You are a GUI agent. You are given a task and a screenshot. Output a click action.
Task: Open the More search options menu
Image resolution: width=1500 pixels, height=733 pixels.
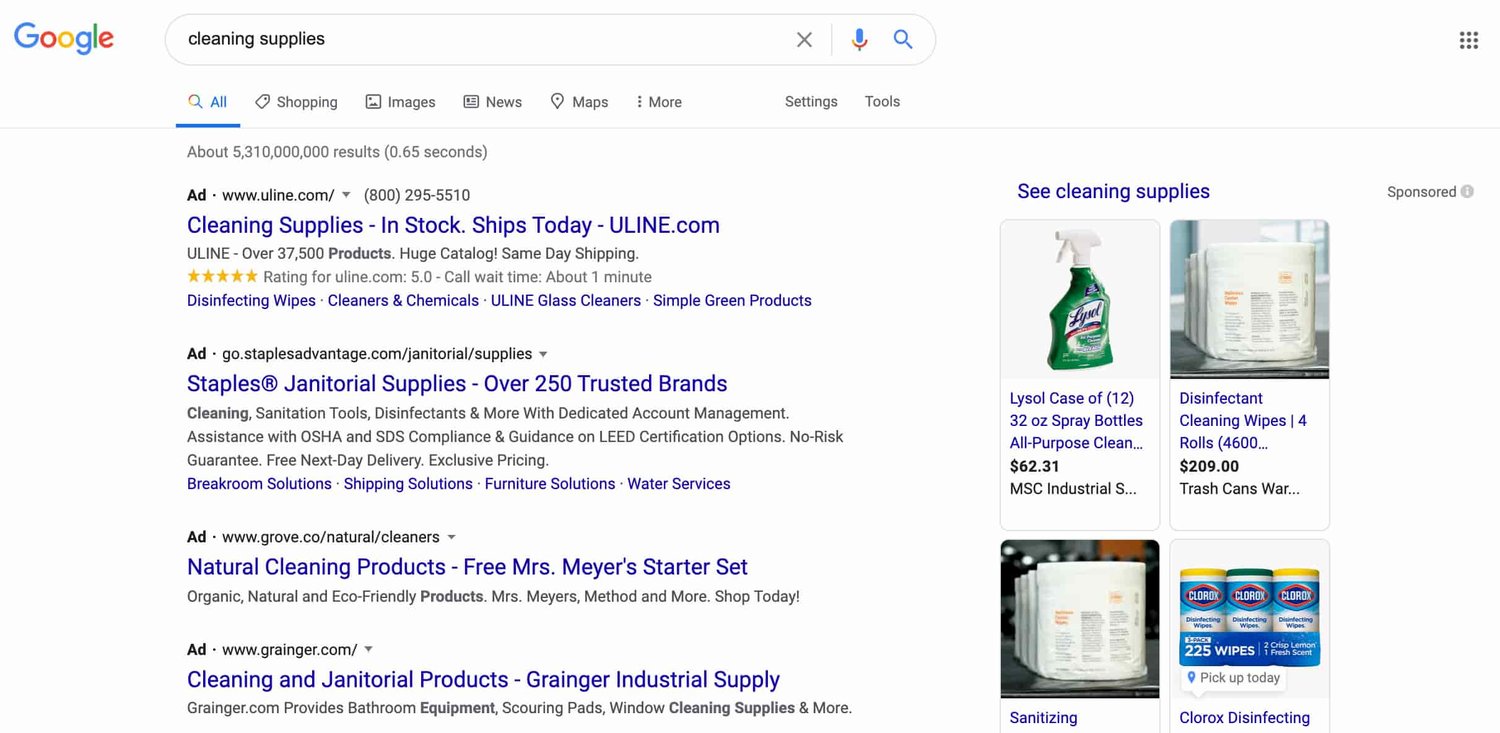[658, 102]
